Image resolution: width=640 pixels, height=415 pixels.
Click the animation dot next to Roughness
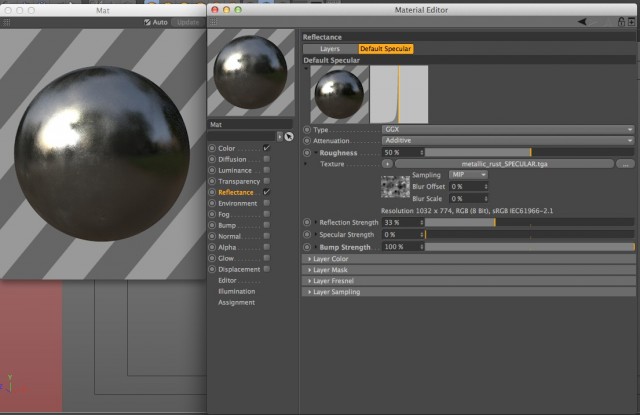click(307, 153)
